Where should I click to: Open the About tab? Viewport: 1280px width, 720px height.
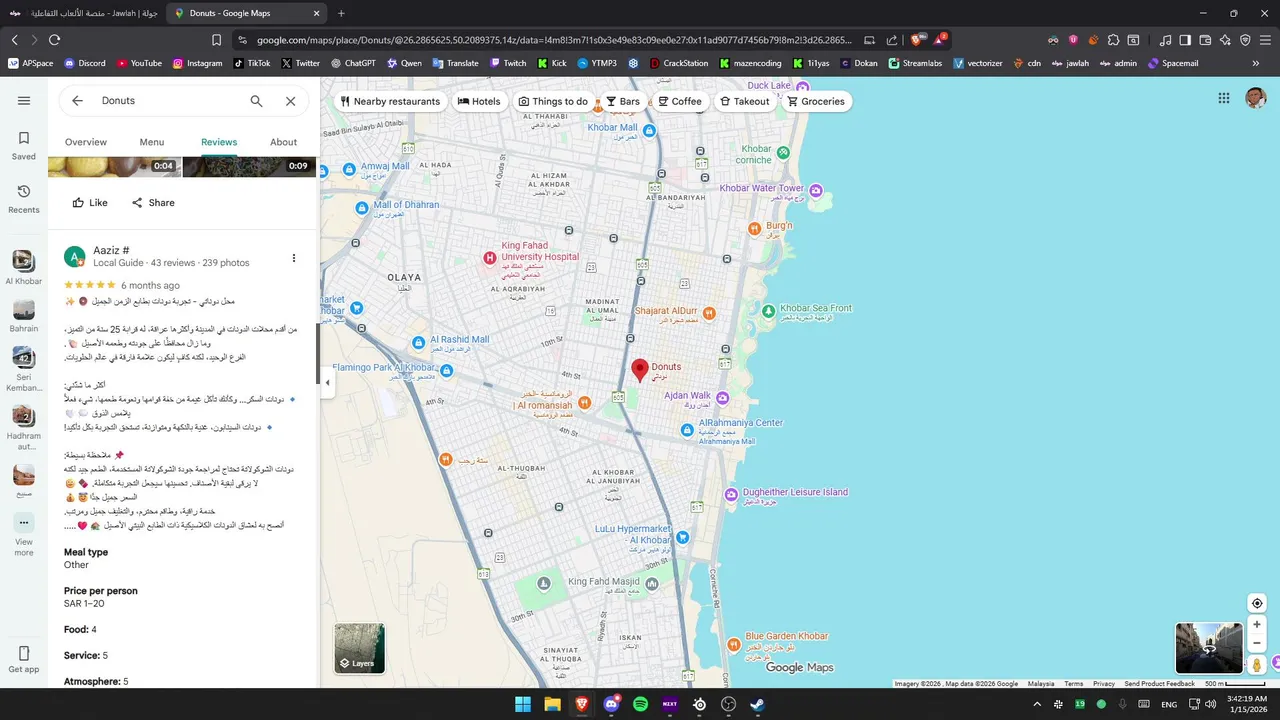point(284,142)
